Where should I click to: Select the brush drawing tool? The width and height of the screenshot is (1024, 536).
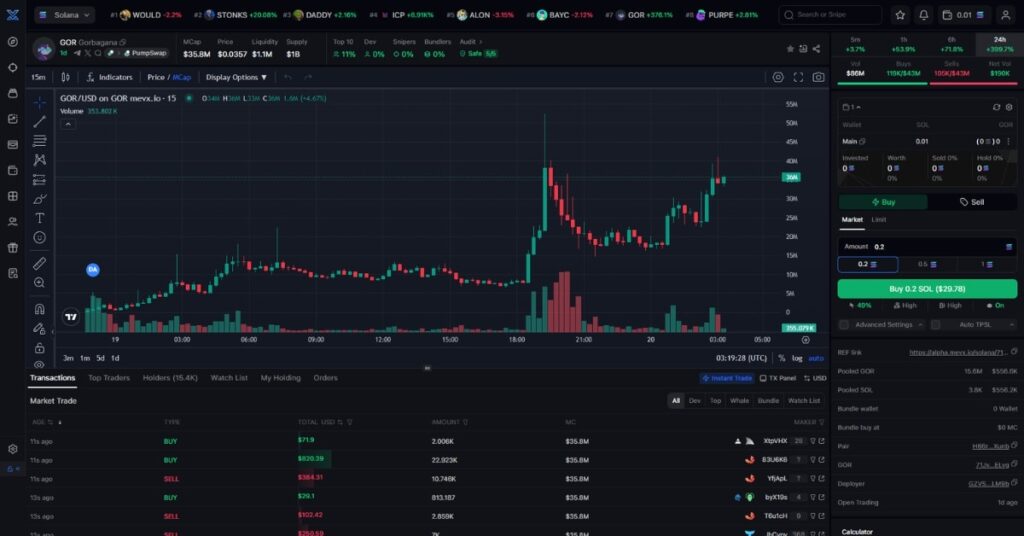40,199
